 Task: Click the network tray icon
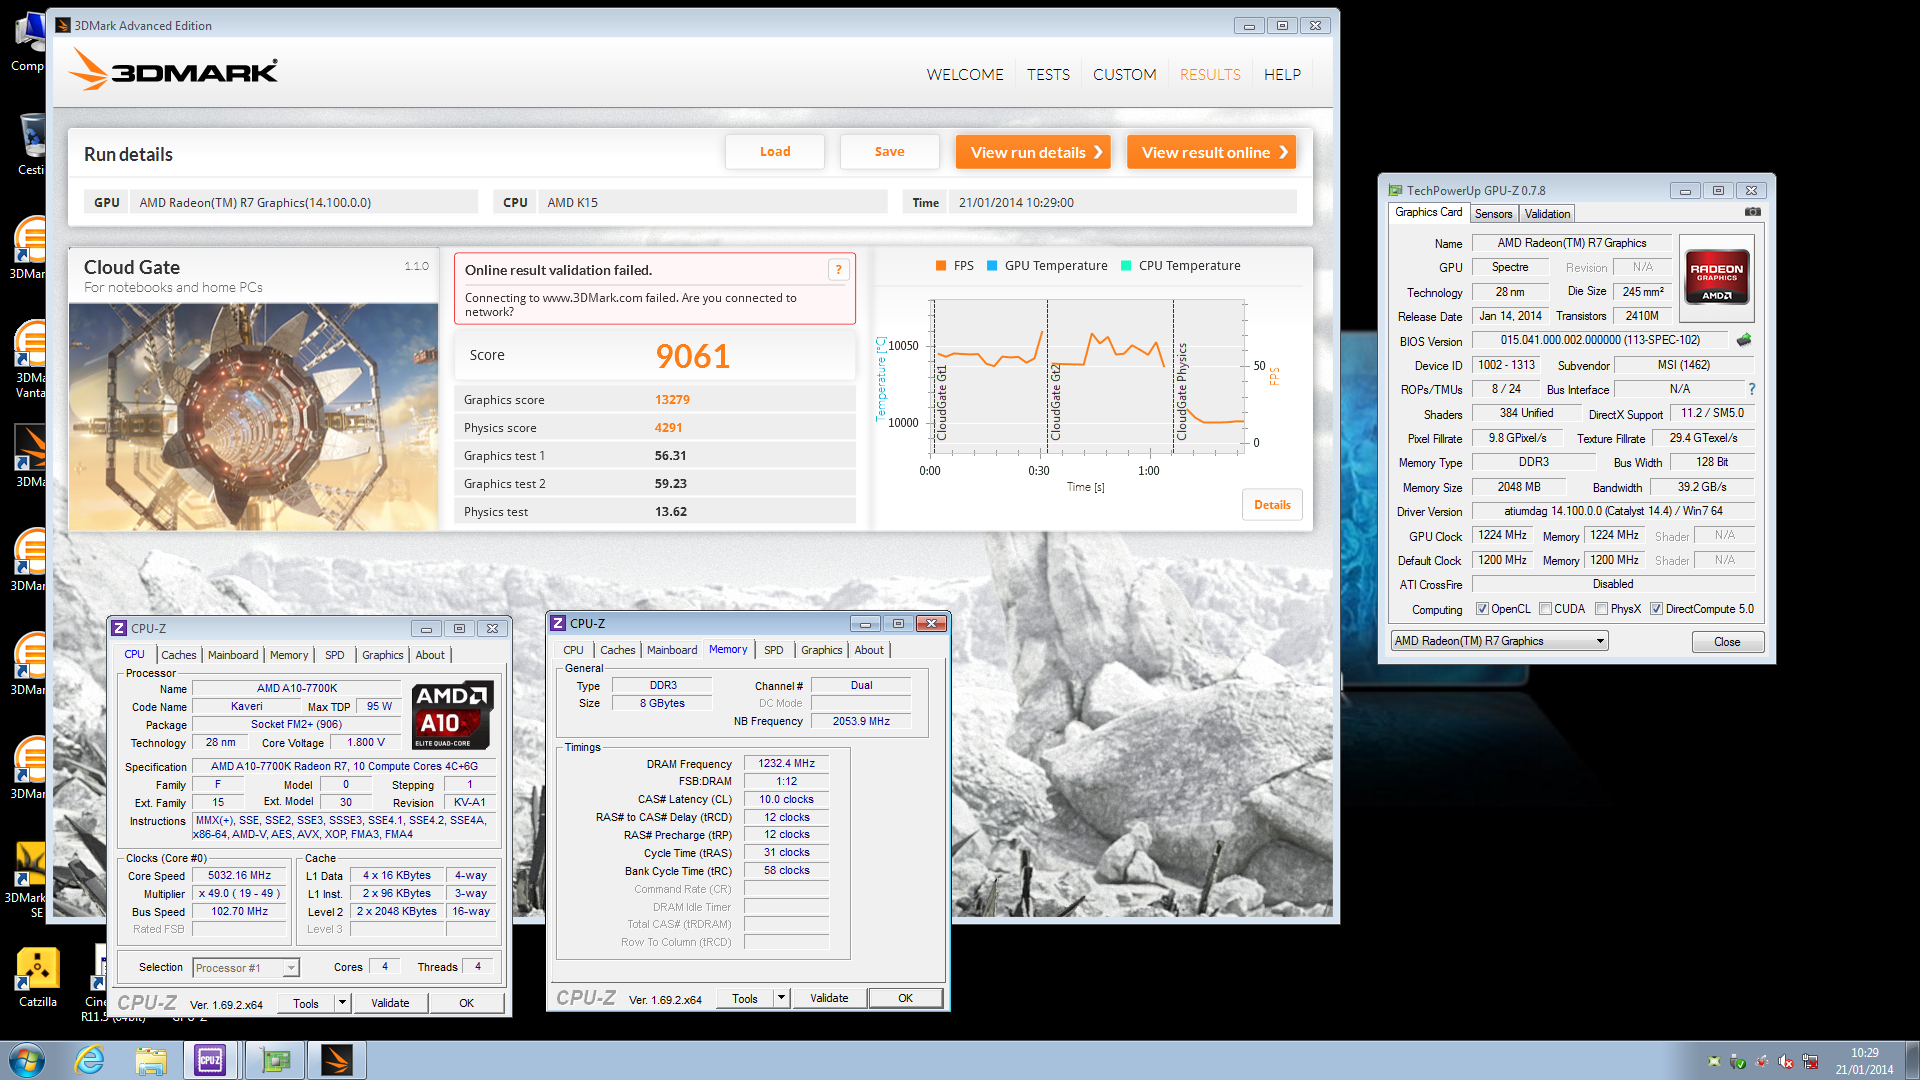[x=1810, y=1061]
